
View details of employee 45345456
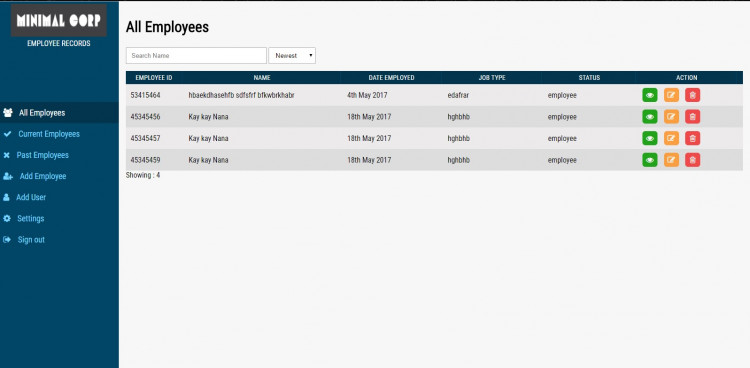[x=650, y=117]
